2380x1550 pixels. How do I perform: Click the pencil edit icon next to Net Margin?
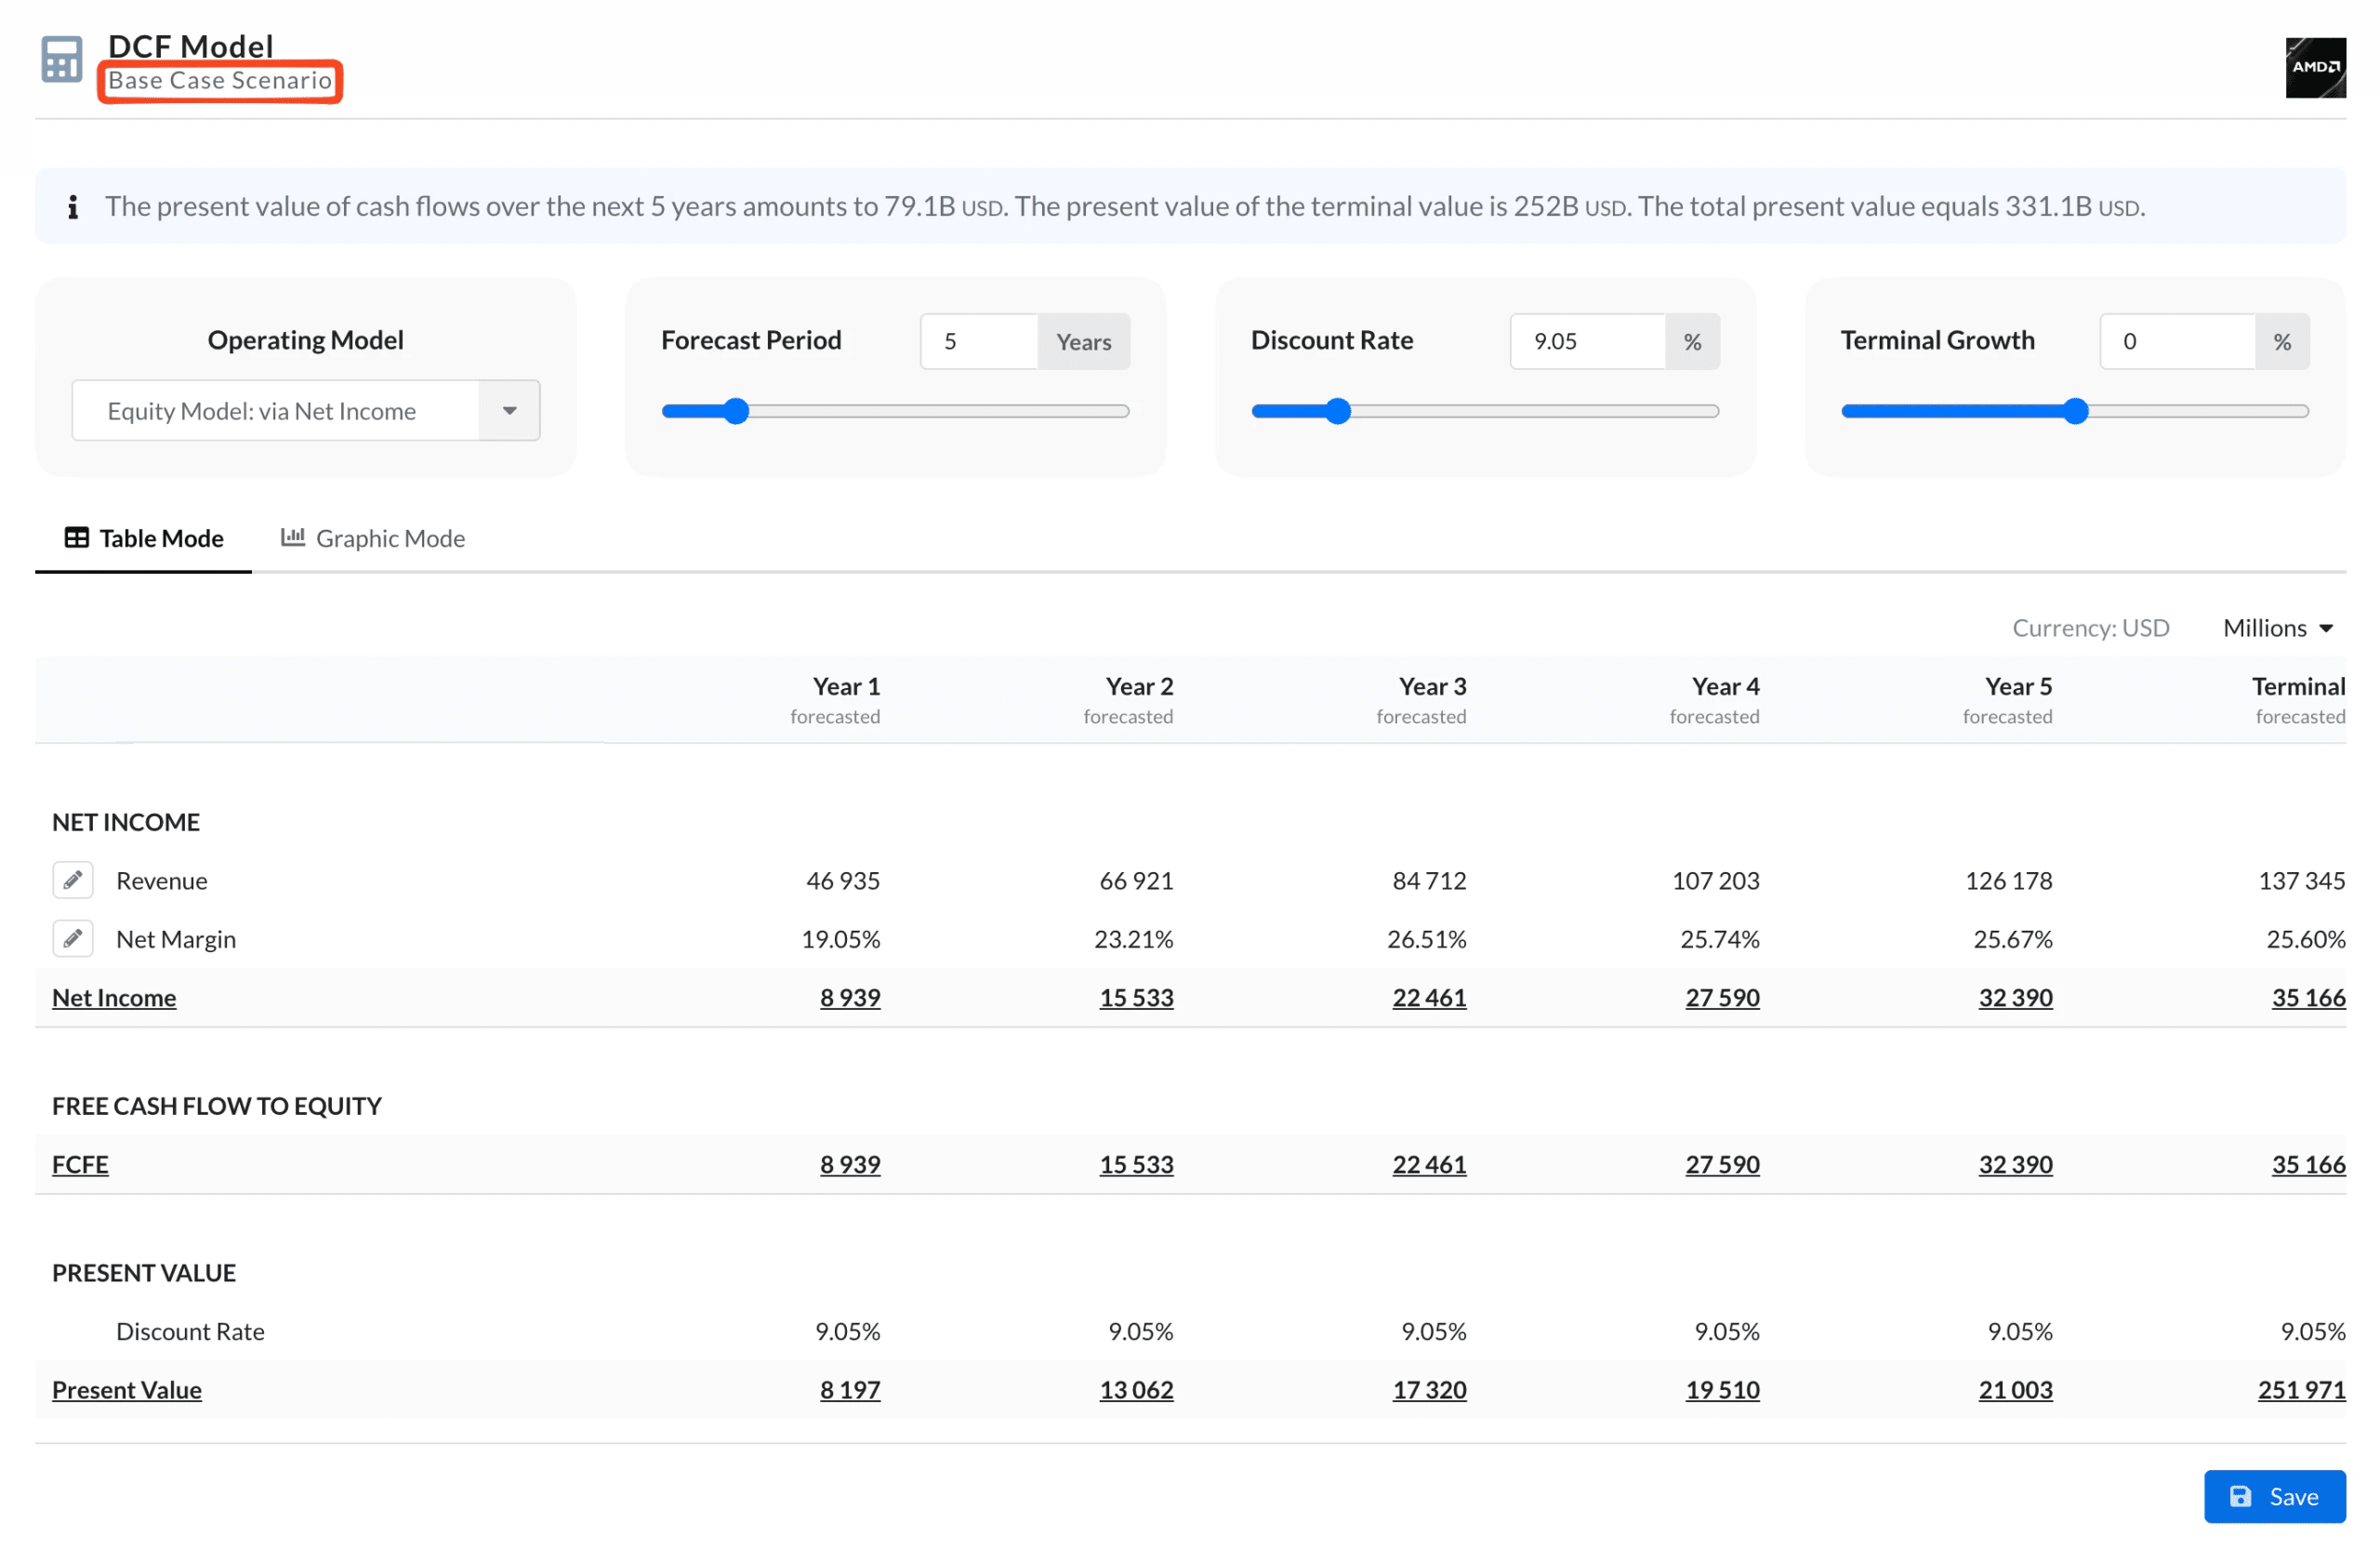pos(73,938)
